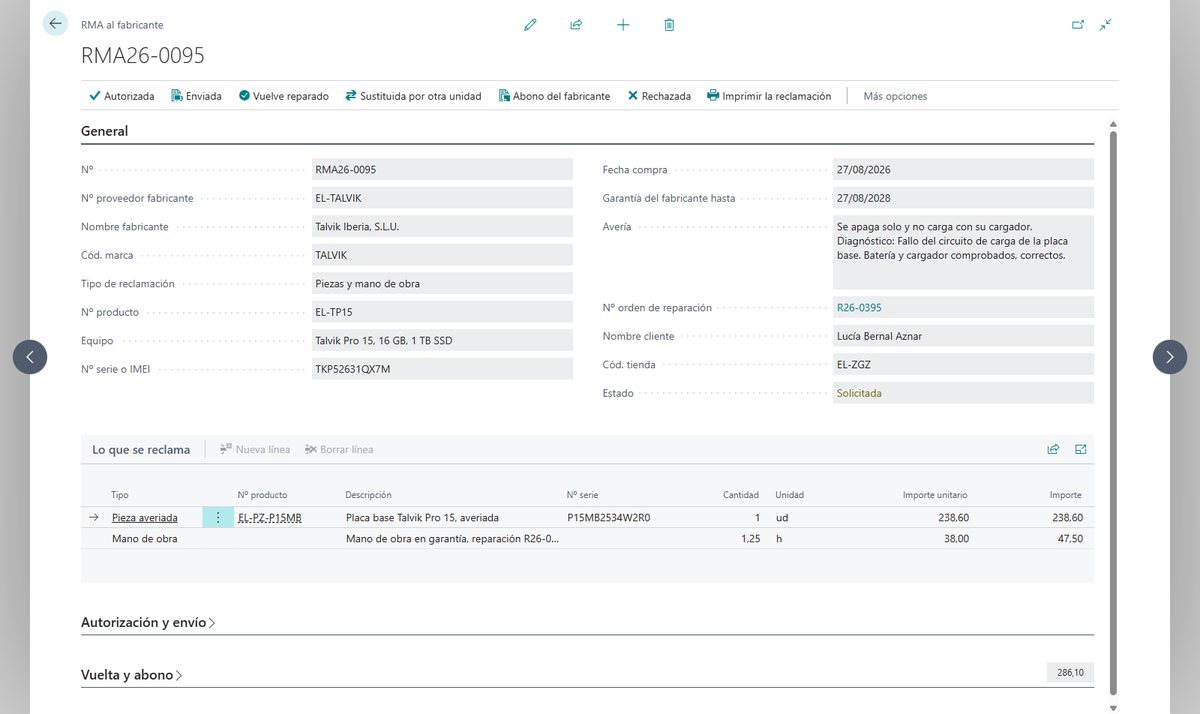
Task: Mark the claim as Rechazada
Action: 659,96
